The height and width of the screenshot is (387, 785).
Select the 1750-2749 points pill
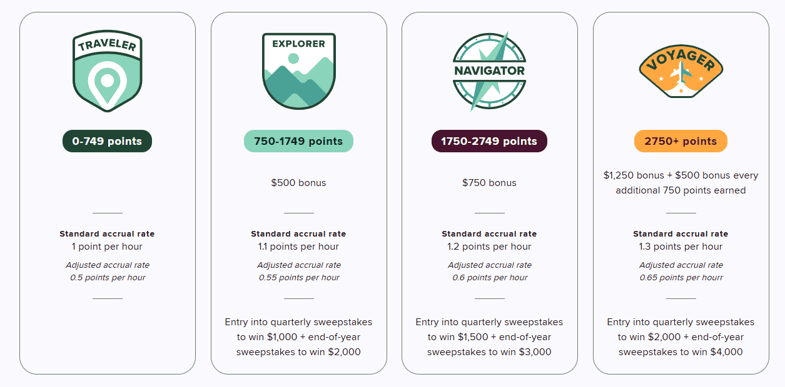point(489,141)
